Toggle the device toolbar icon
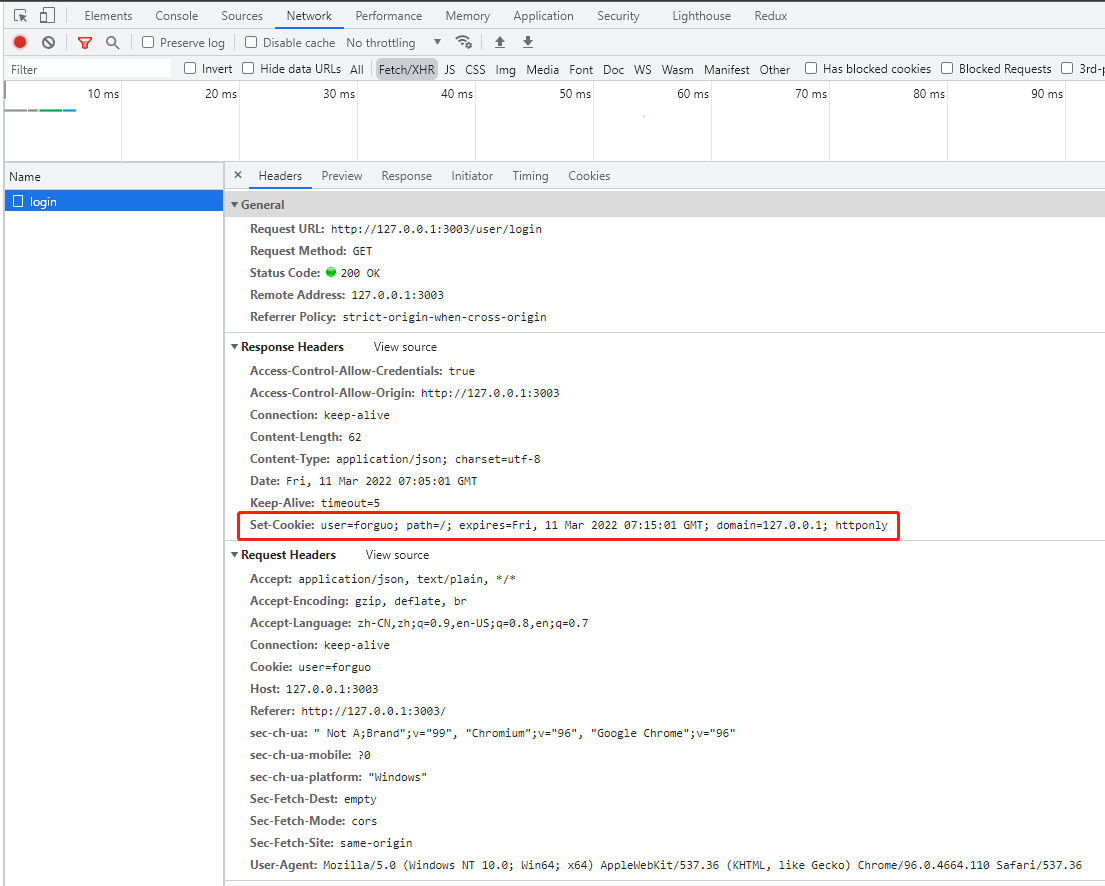The image size is (1105, 886). tap(47, 16)
